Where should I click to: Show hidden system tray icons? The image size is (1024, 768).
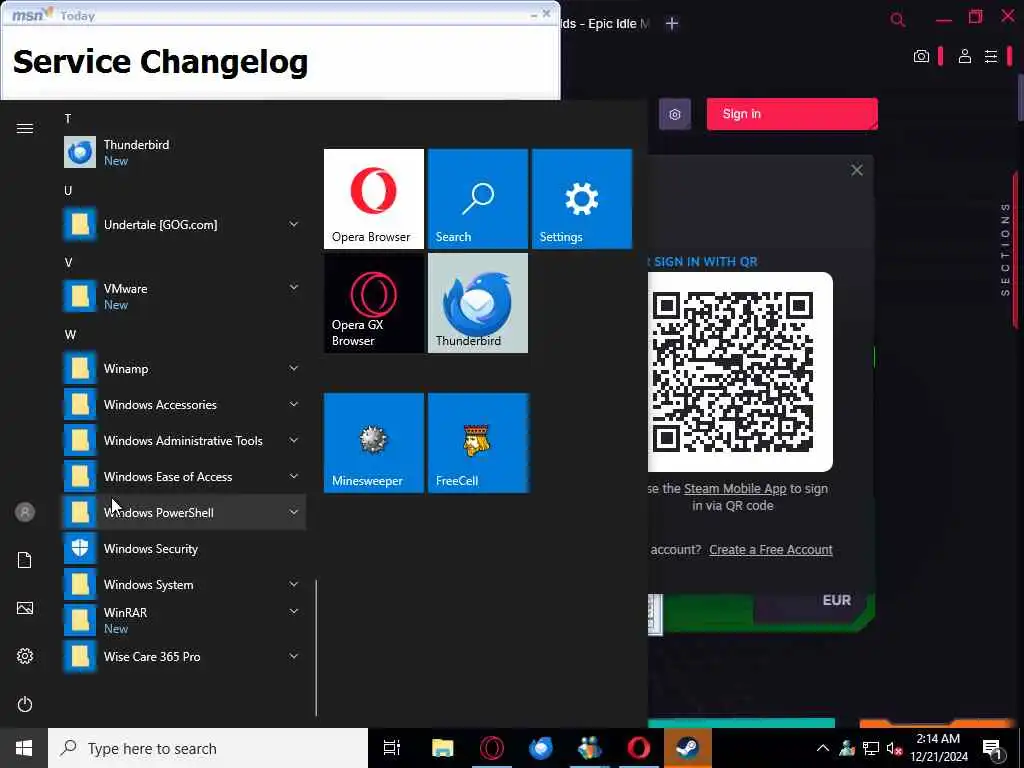tap(823, 748)
